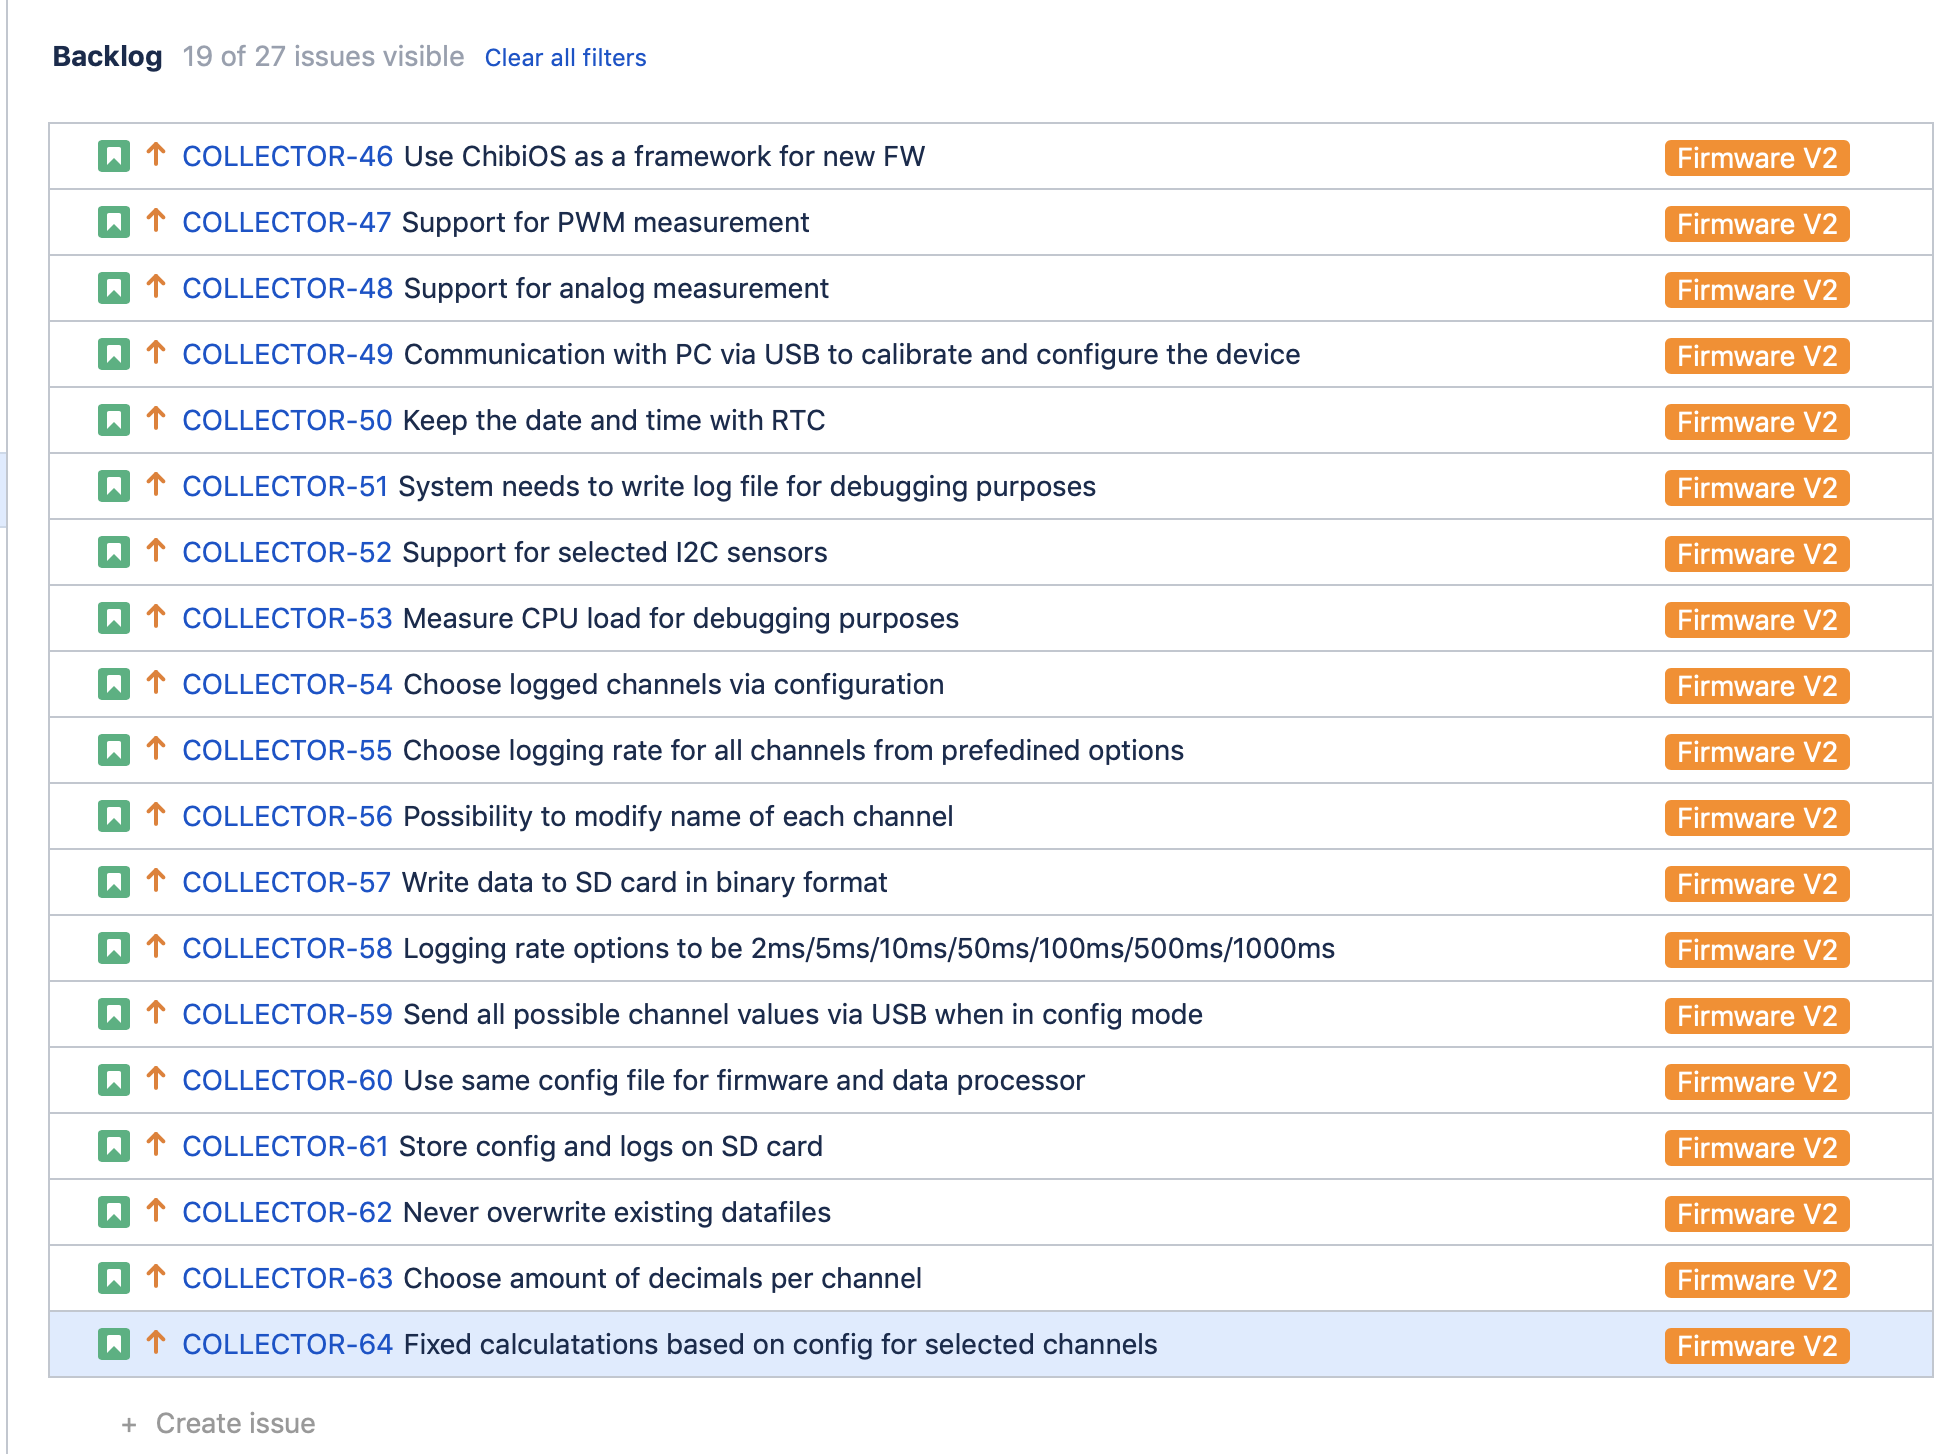Select 'Support for PWM measurement' issue row
The height and width of the screenshot is (1454, 1956).
990,223
